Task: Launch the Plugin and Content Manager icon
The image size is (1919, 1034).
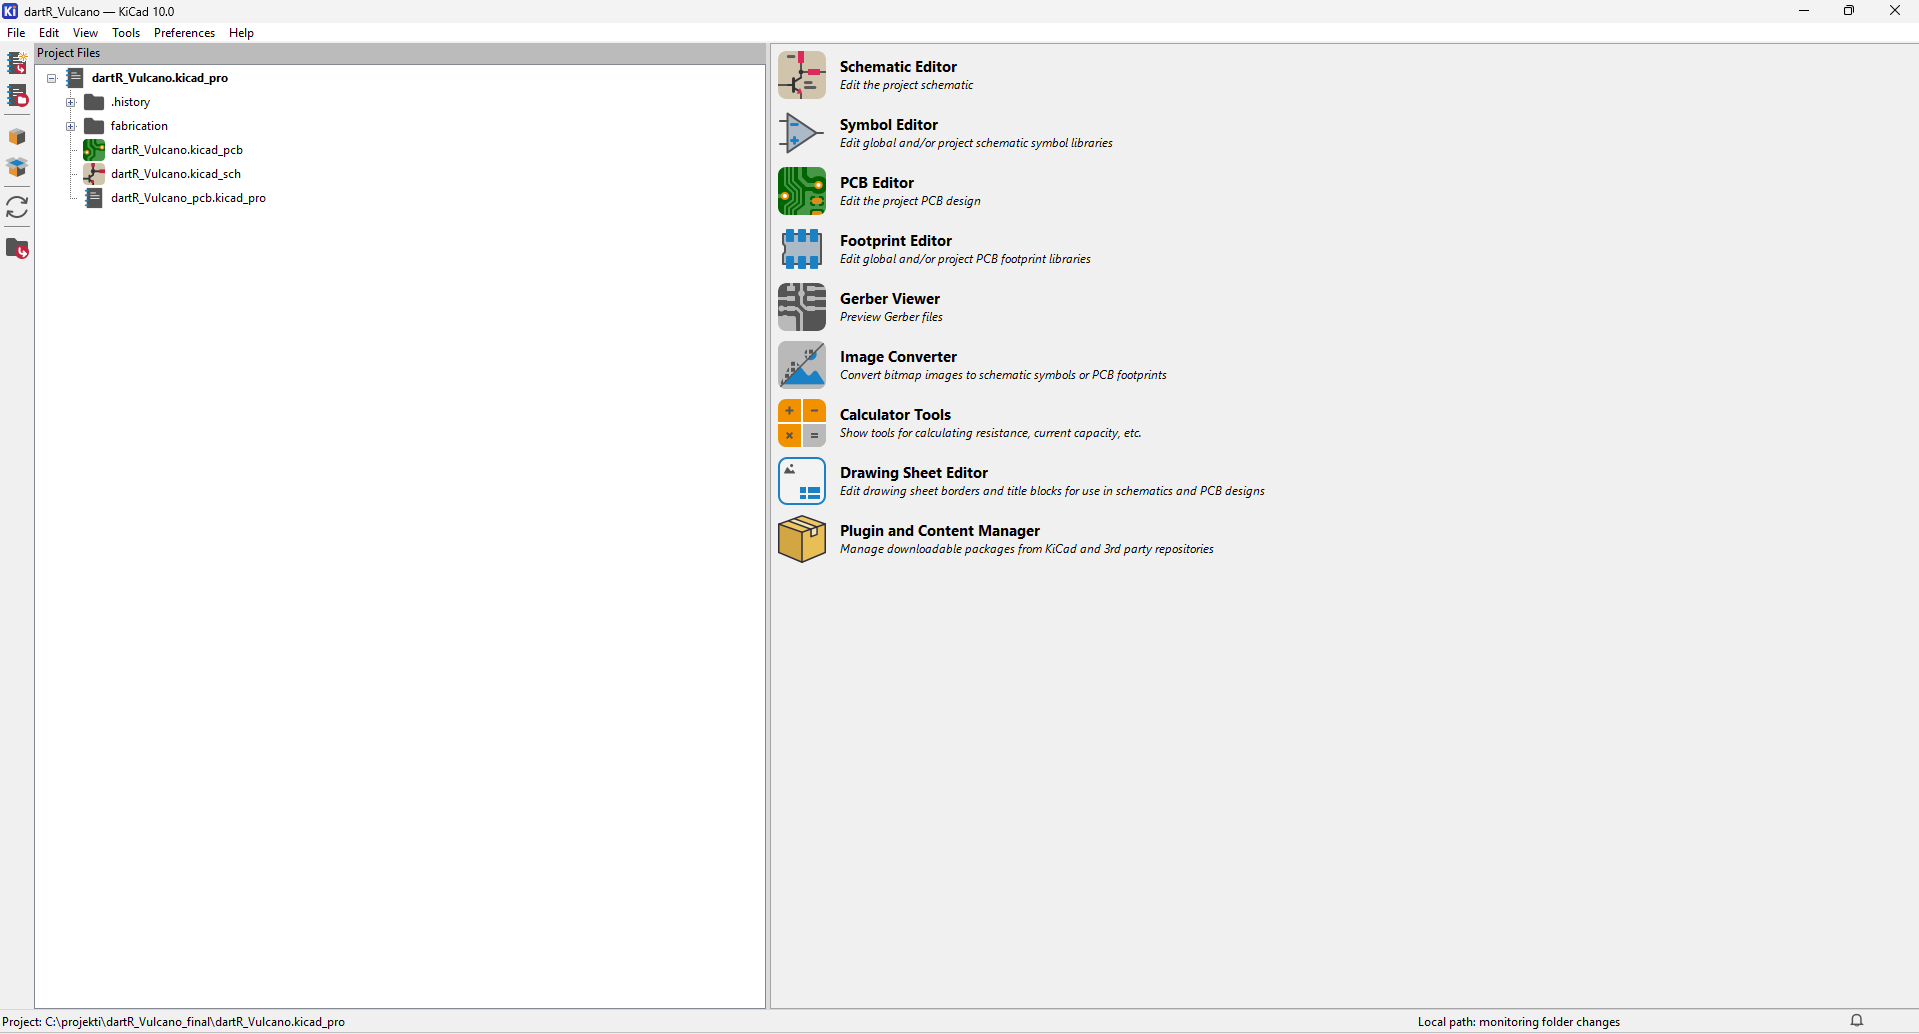Action: [802, 539]
